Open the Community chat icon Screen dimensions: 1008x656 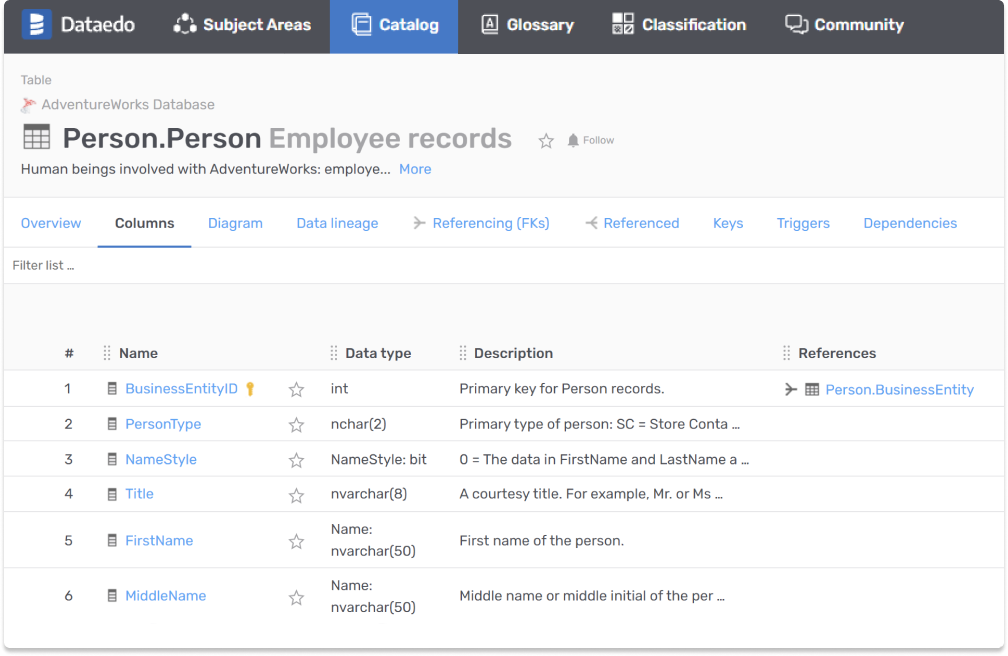[796, 25]
